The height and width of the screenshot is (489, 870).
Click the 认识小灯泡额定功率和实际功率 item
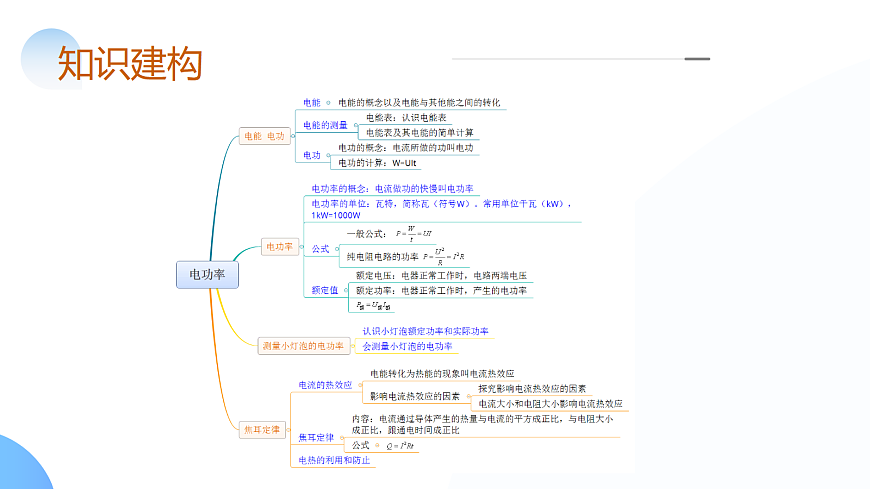click(x=425, y=331)
